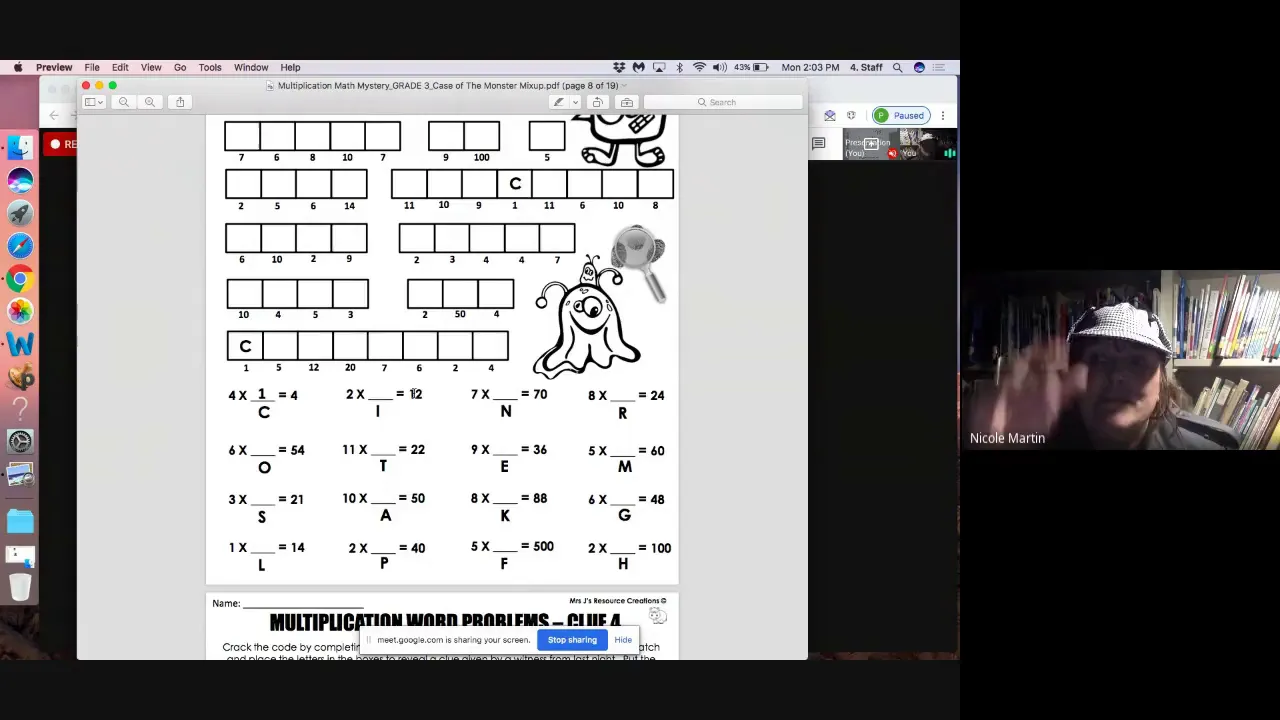
Task: Open the blue folder stack in Dock
Action: point(20,521)
